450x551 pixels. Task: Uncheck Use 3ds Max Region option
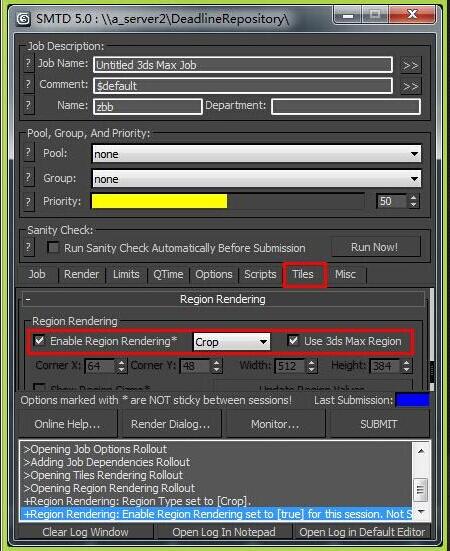tap(293, 341)
